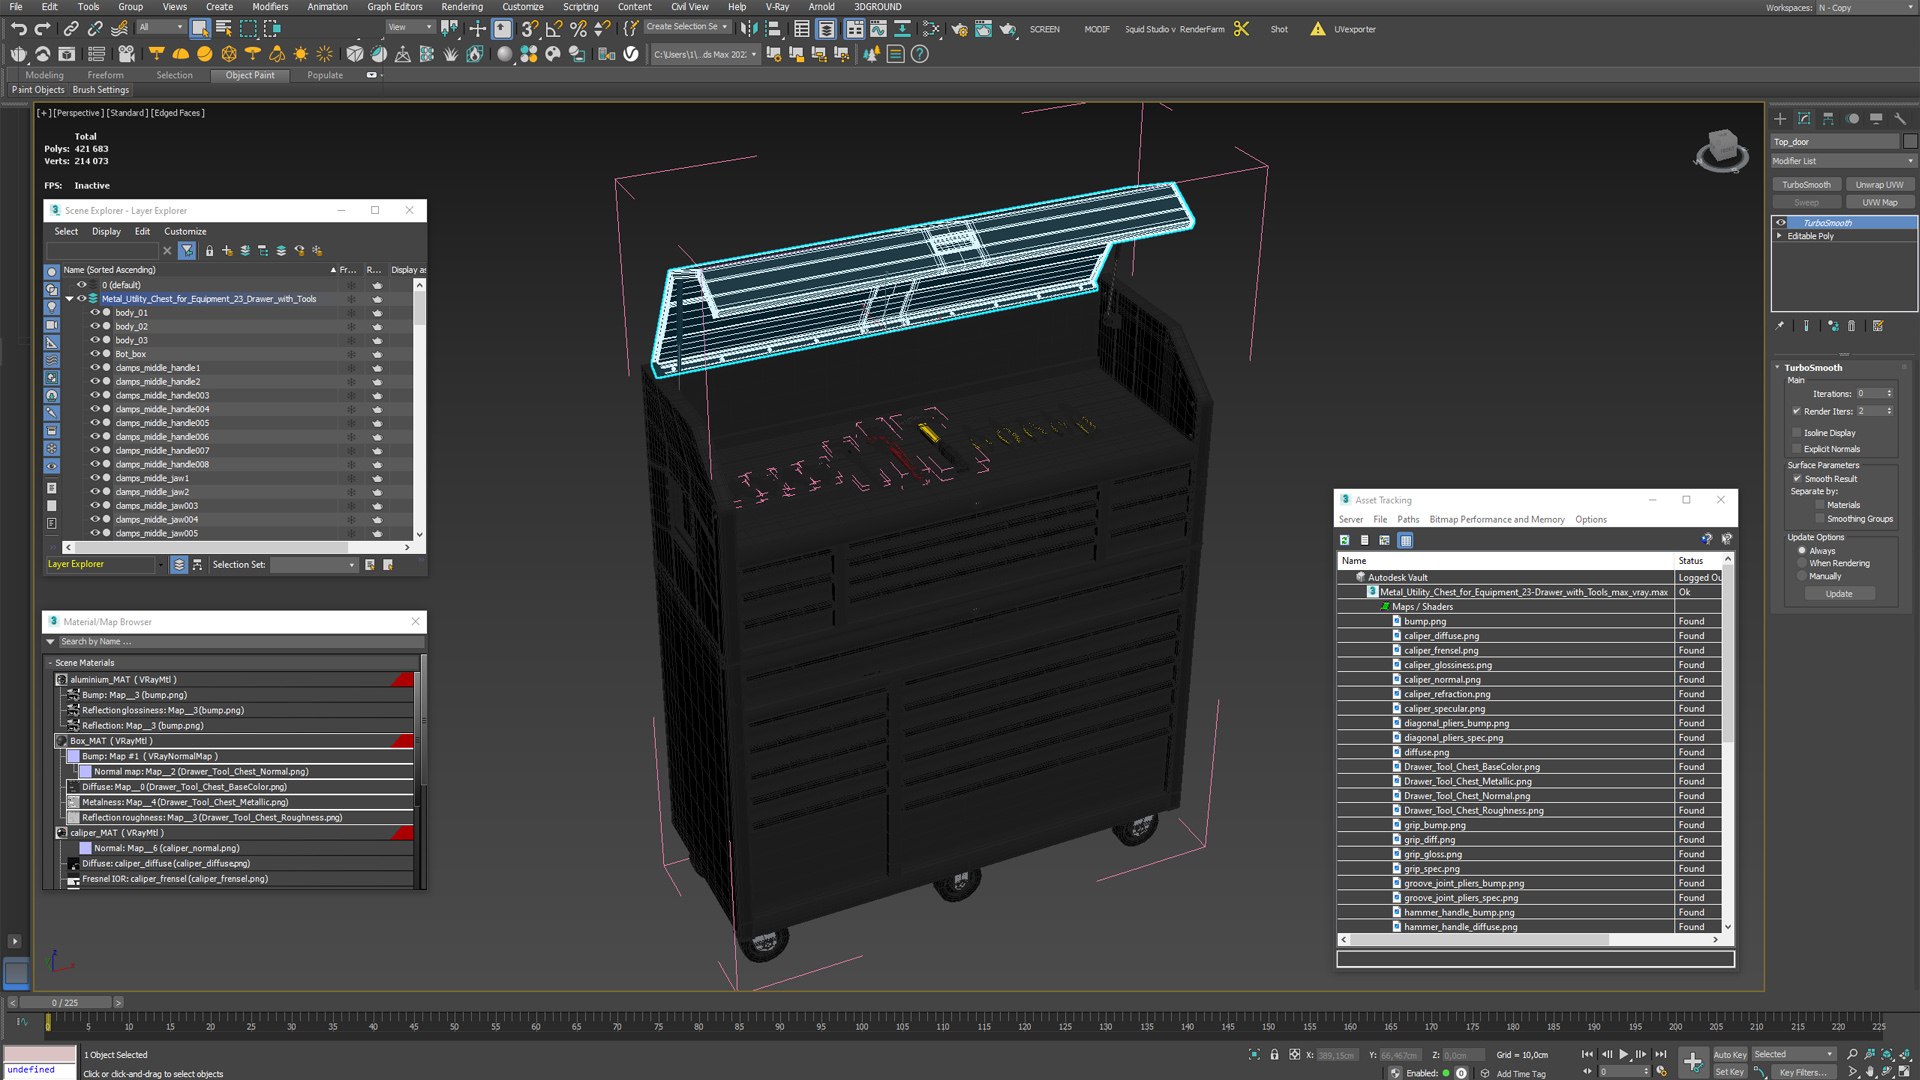Click the Top_door object color swatch
The image size is (1920, 1080).
tap(1911, 142)
